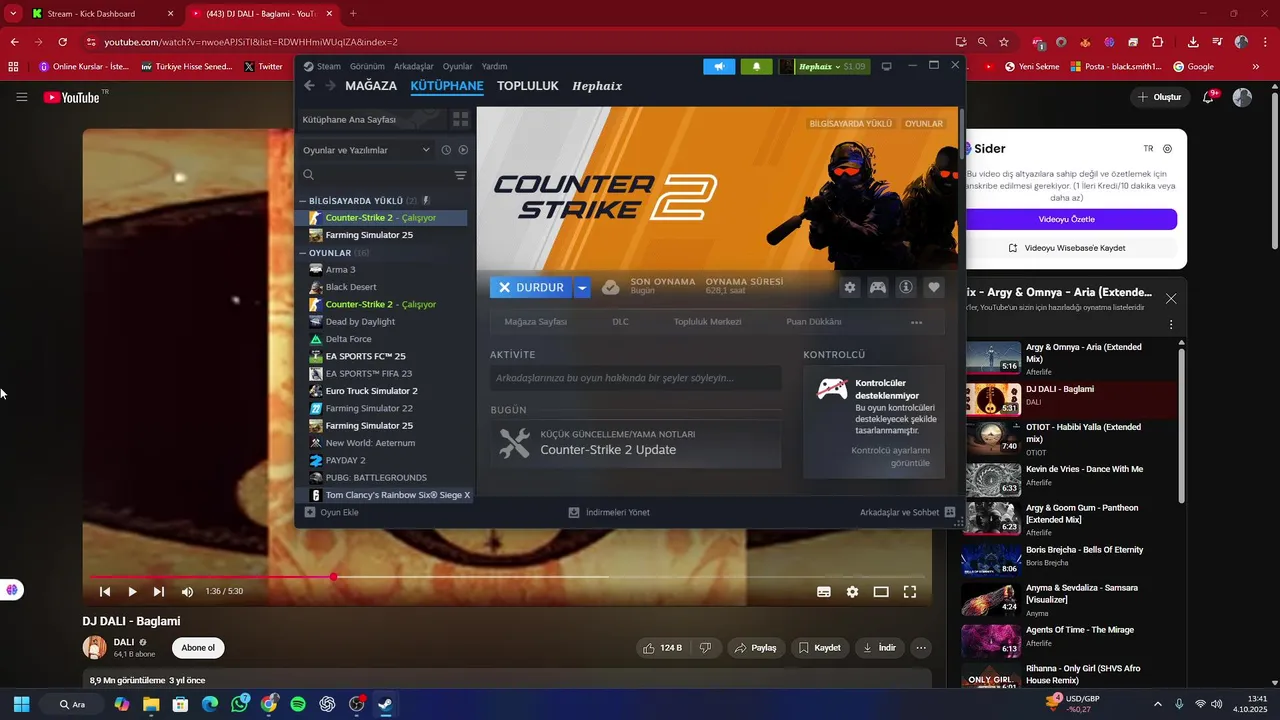Open KÜTÜPHANE tab in Steam
The width and height of the screenshot is (1280, 720).
coord(447,86)
